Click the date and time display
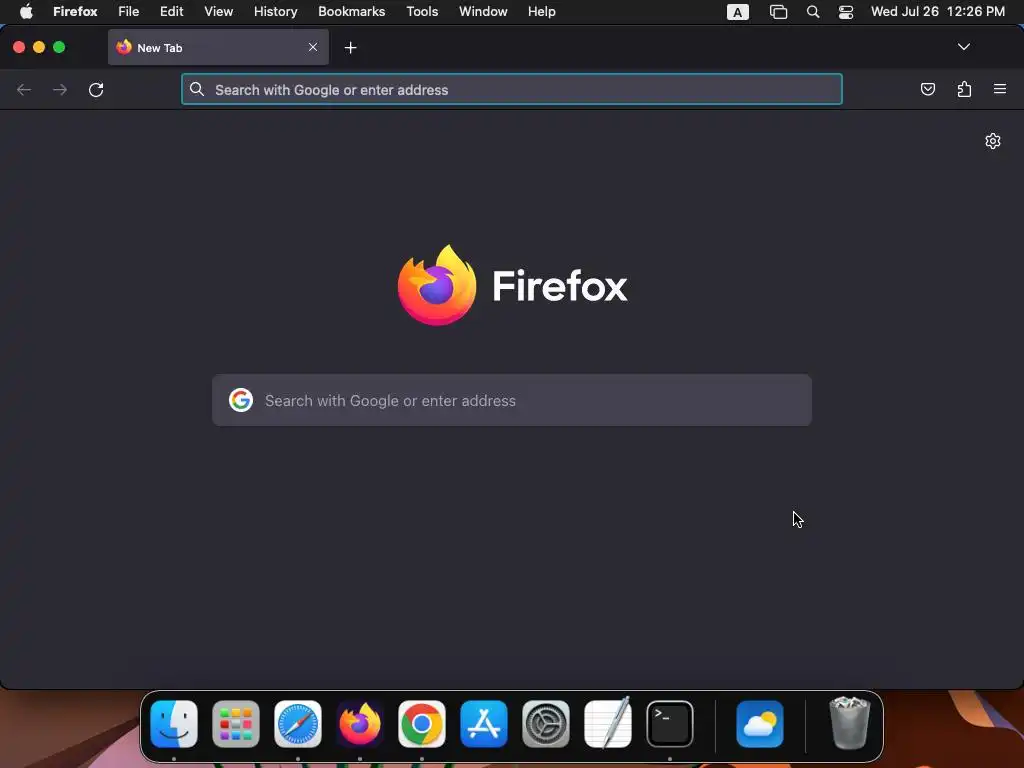Image resolution: width=1024 pixels, height=768 pixels. pos(937,12)
